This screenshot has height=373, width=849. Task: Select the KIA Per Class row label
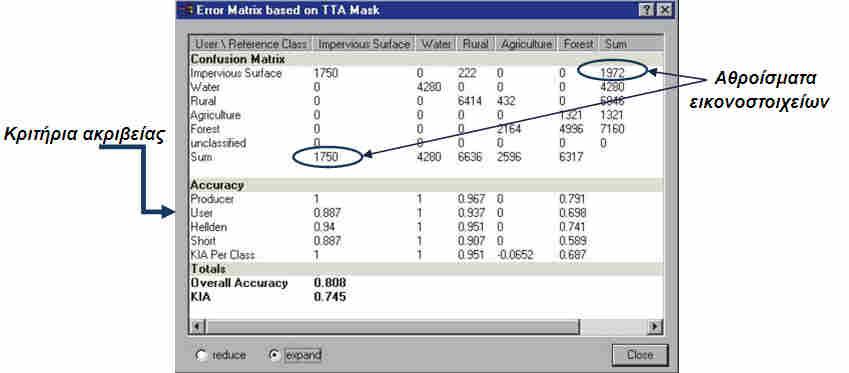coord(223,254)
